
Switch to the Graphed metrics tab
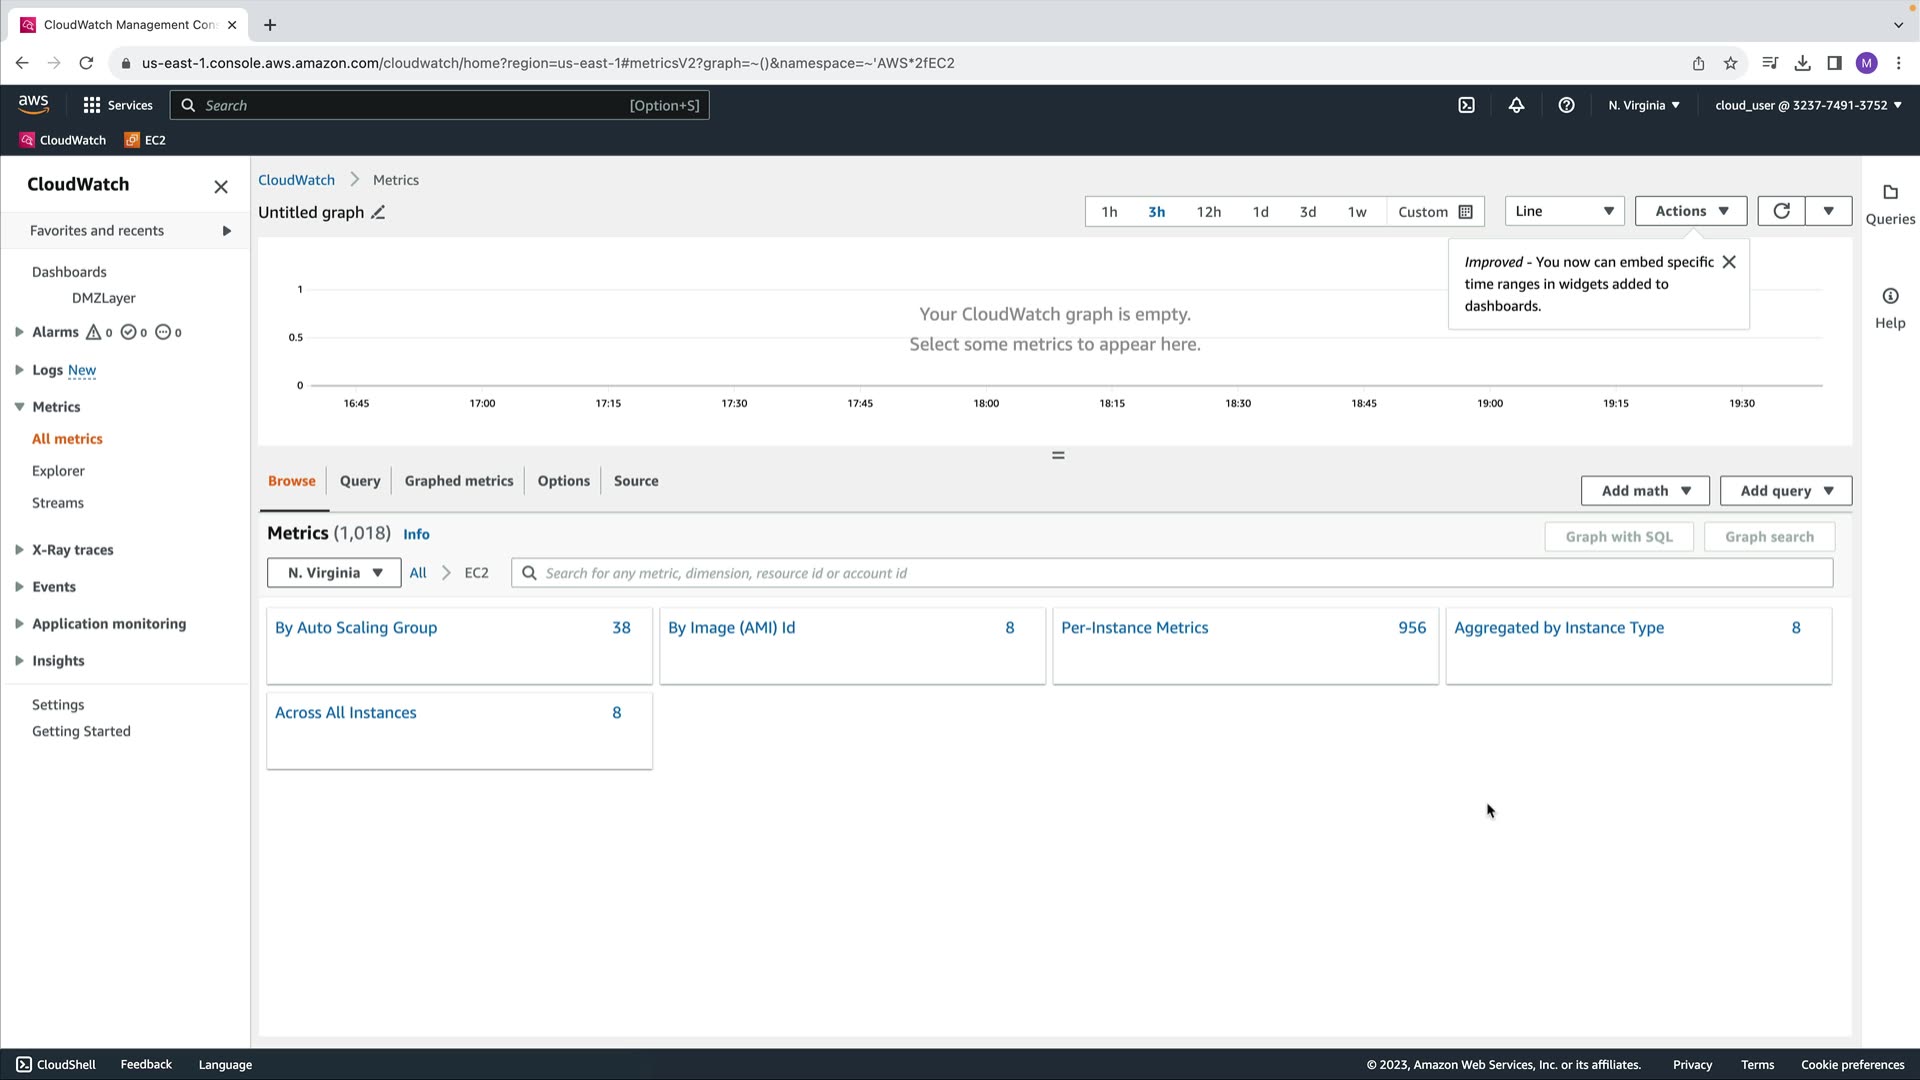459,481
